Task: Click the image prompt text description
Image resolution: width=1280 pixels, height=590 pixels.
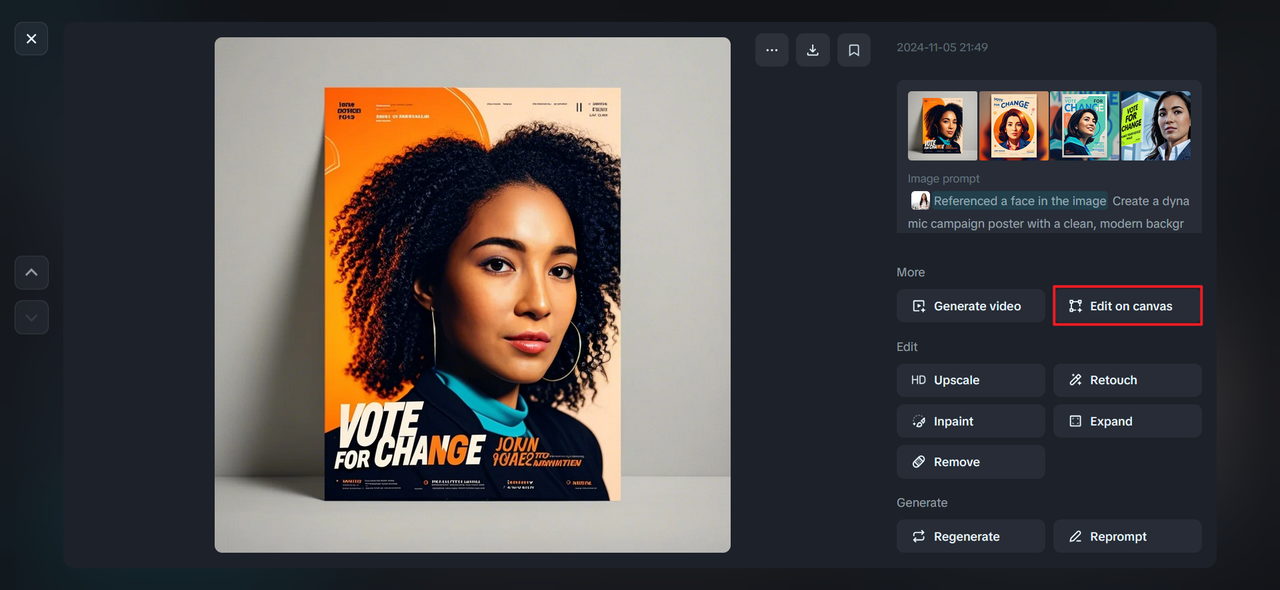Action: tap(1049, 212)
